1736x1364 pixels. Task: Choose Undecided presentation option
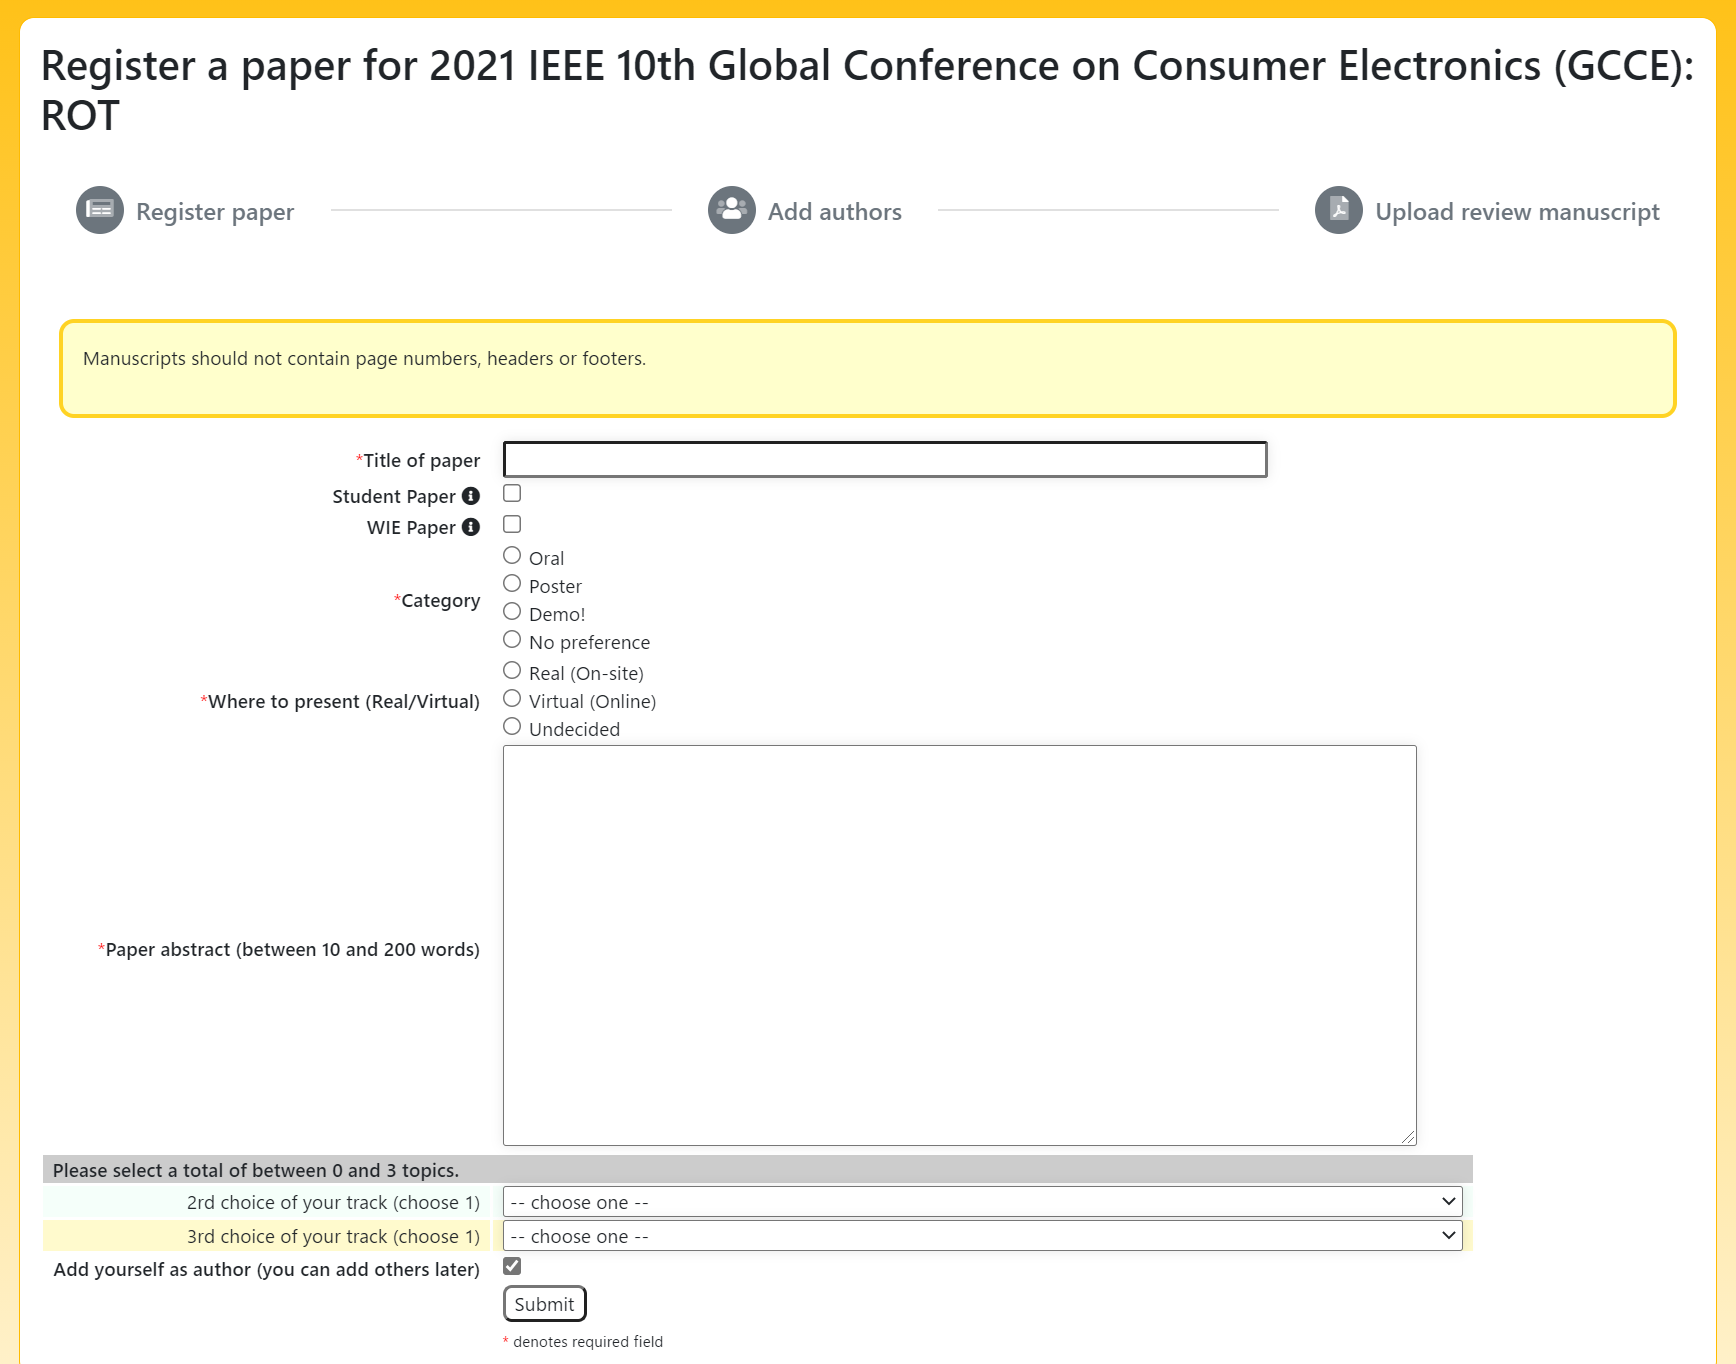click(512, 726)
